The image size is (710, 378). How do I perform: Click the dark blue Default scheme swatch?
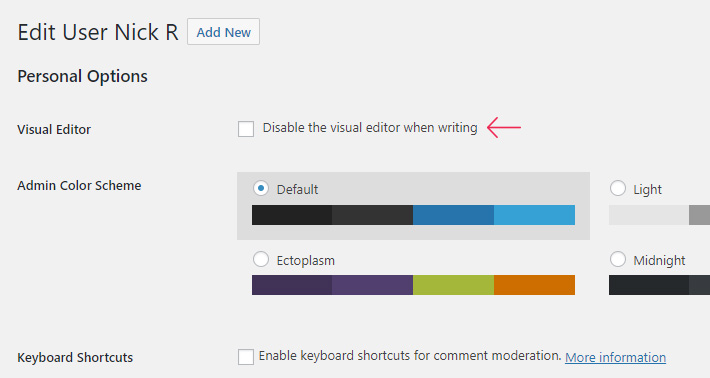pyautogui.click(x=453, y=215)
